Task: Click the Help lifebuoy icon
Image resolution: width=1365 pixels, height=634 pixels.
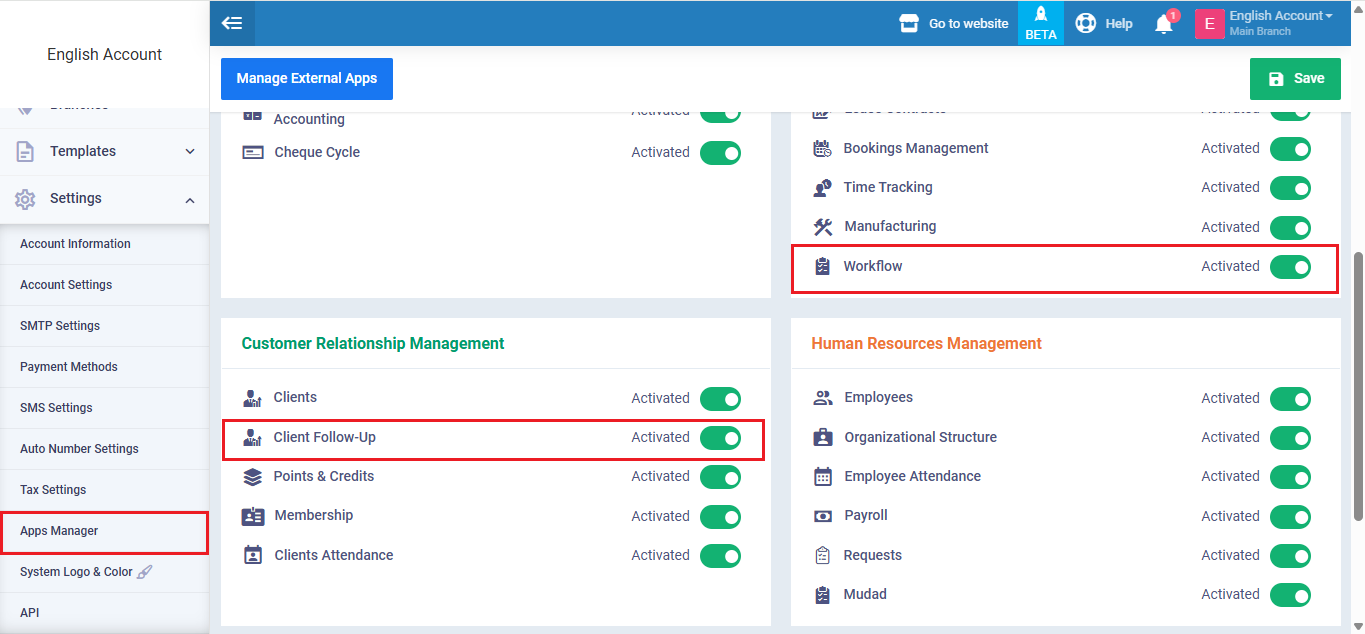Action: (x=1086, y=23)
